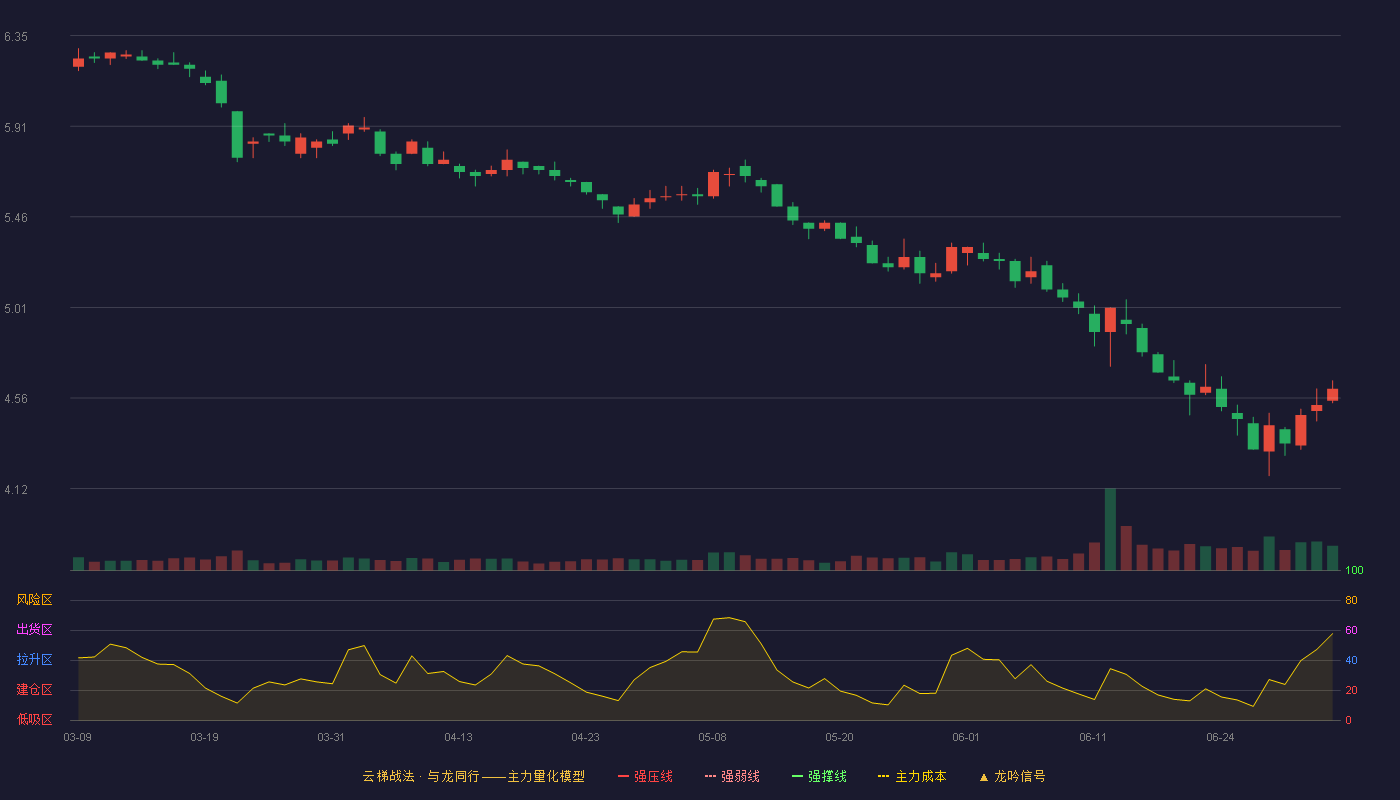Image resolution: width=1400 pixels, height=800 pixels.
Task: Click the tallest volume bar
Action: point(1110,529)
